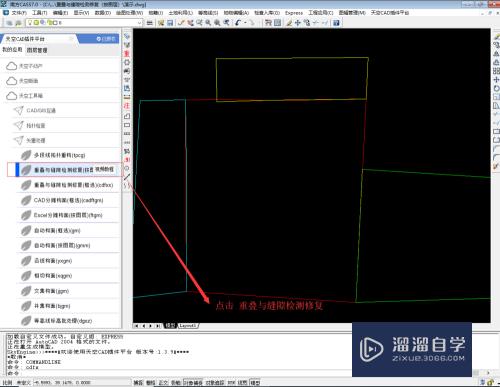Toggle DYN dynamic input in the status bar
Image resolution: width=500 pixels, height=387 pixels.
(x=231, y=383)
